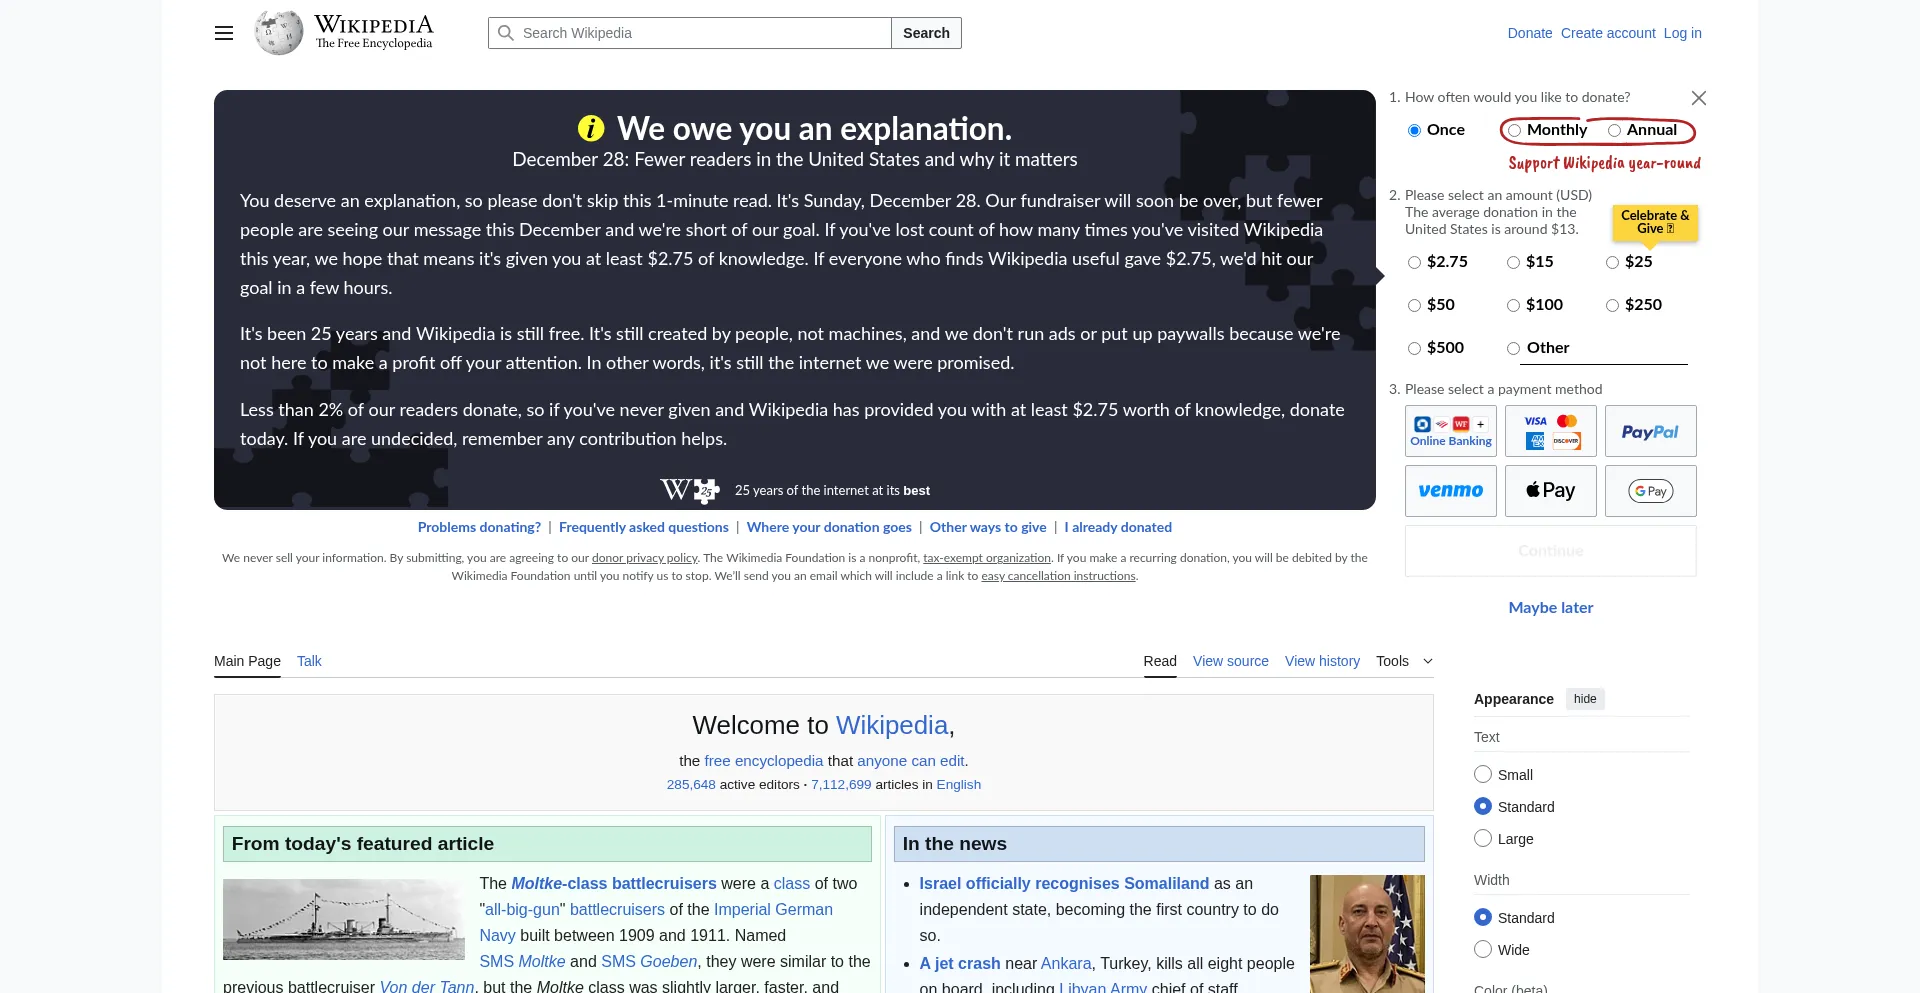Expand the Tools dropdown menu
1920x993 pixels.
coord(1404,661)
